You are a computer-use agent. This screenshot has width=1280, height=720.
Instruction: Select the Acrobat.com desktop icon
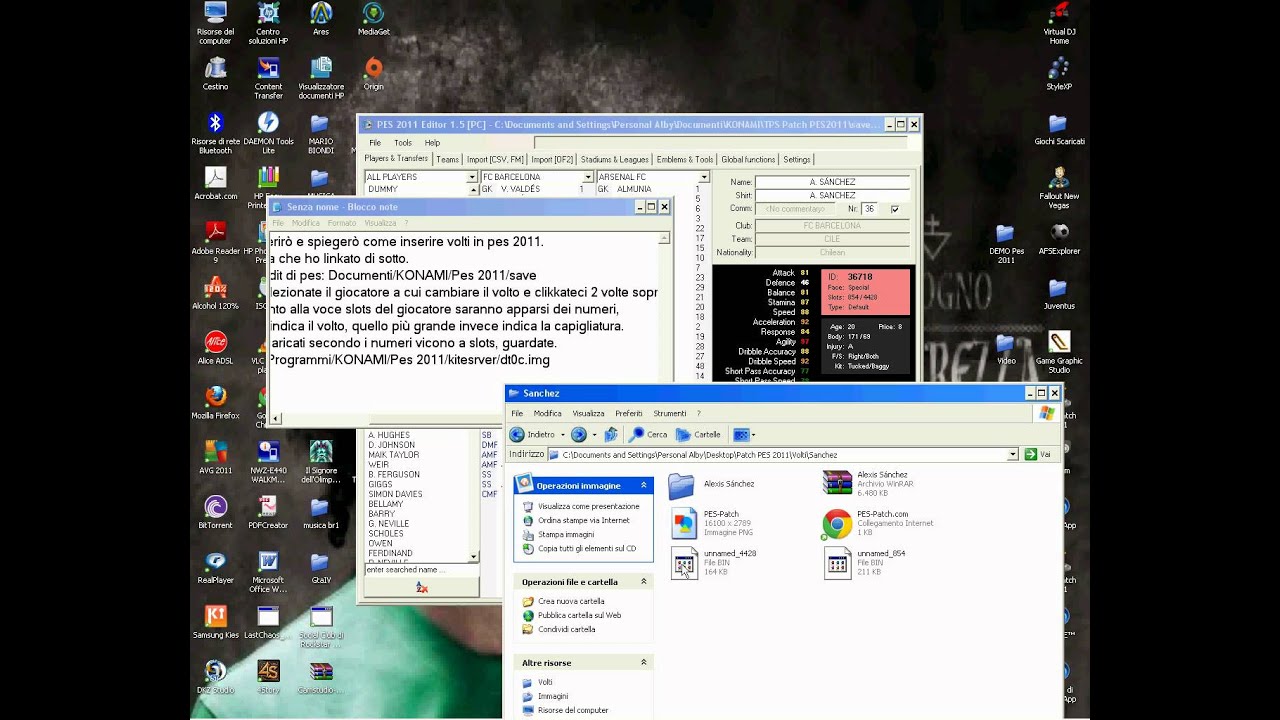point(215,177)
